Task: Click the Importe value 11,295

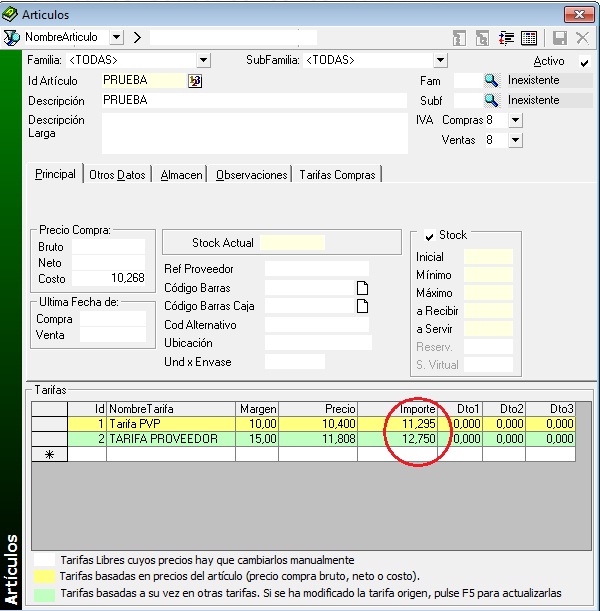Action: tap(397, 424)
